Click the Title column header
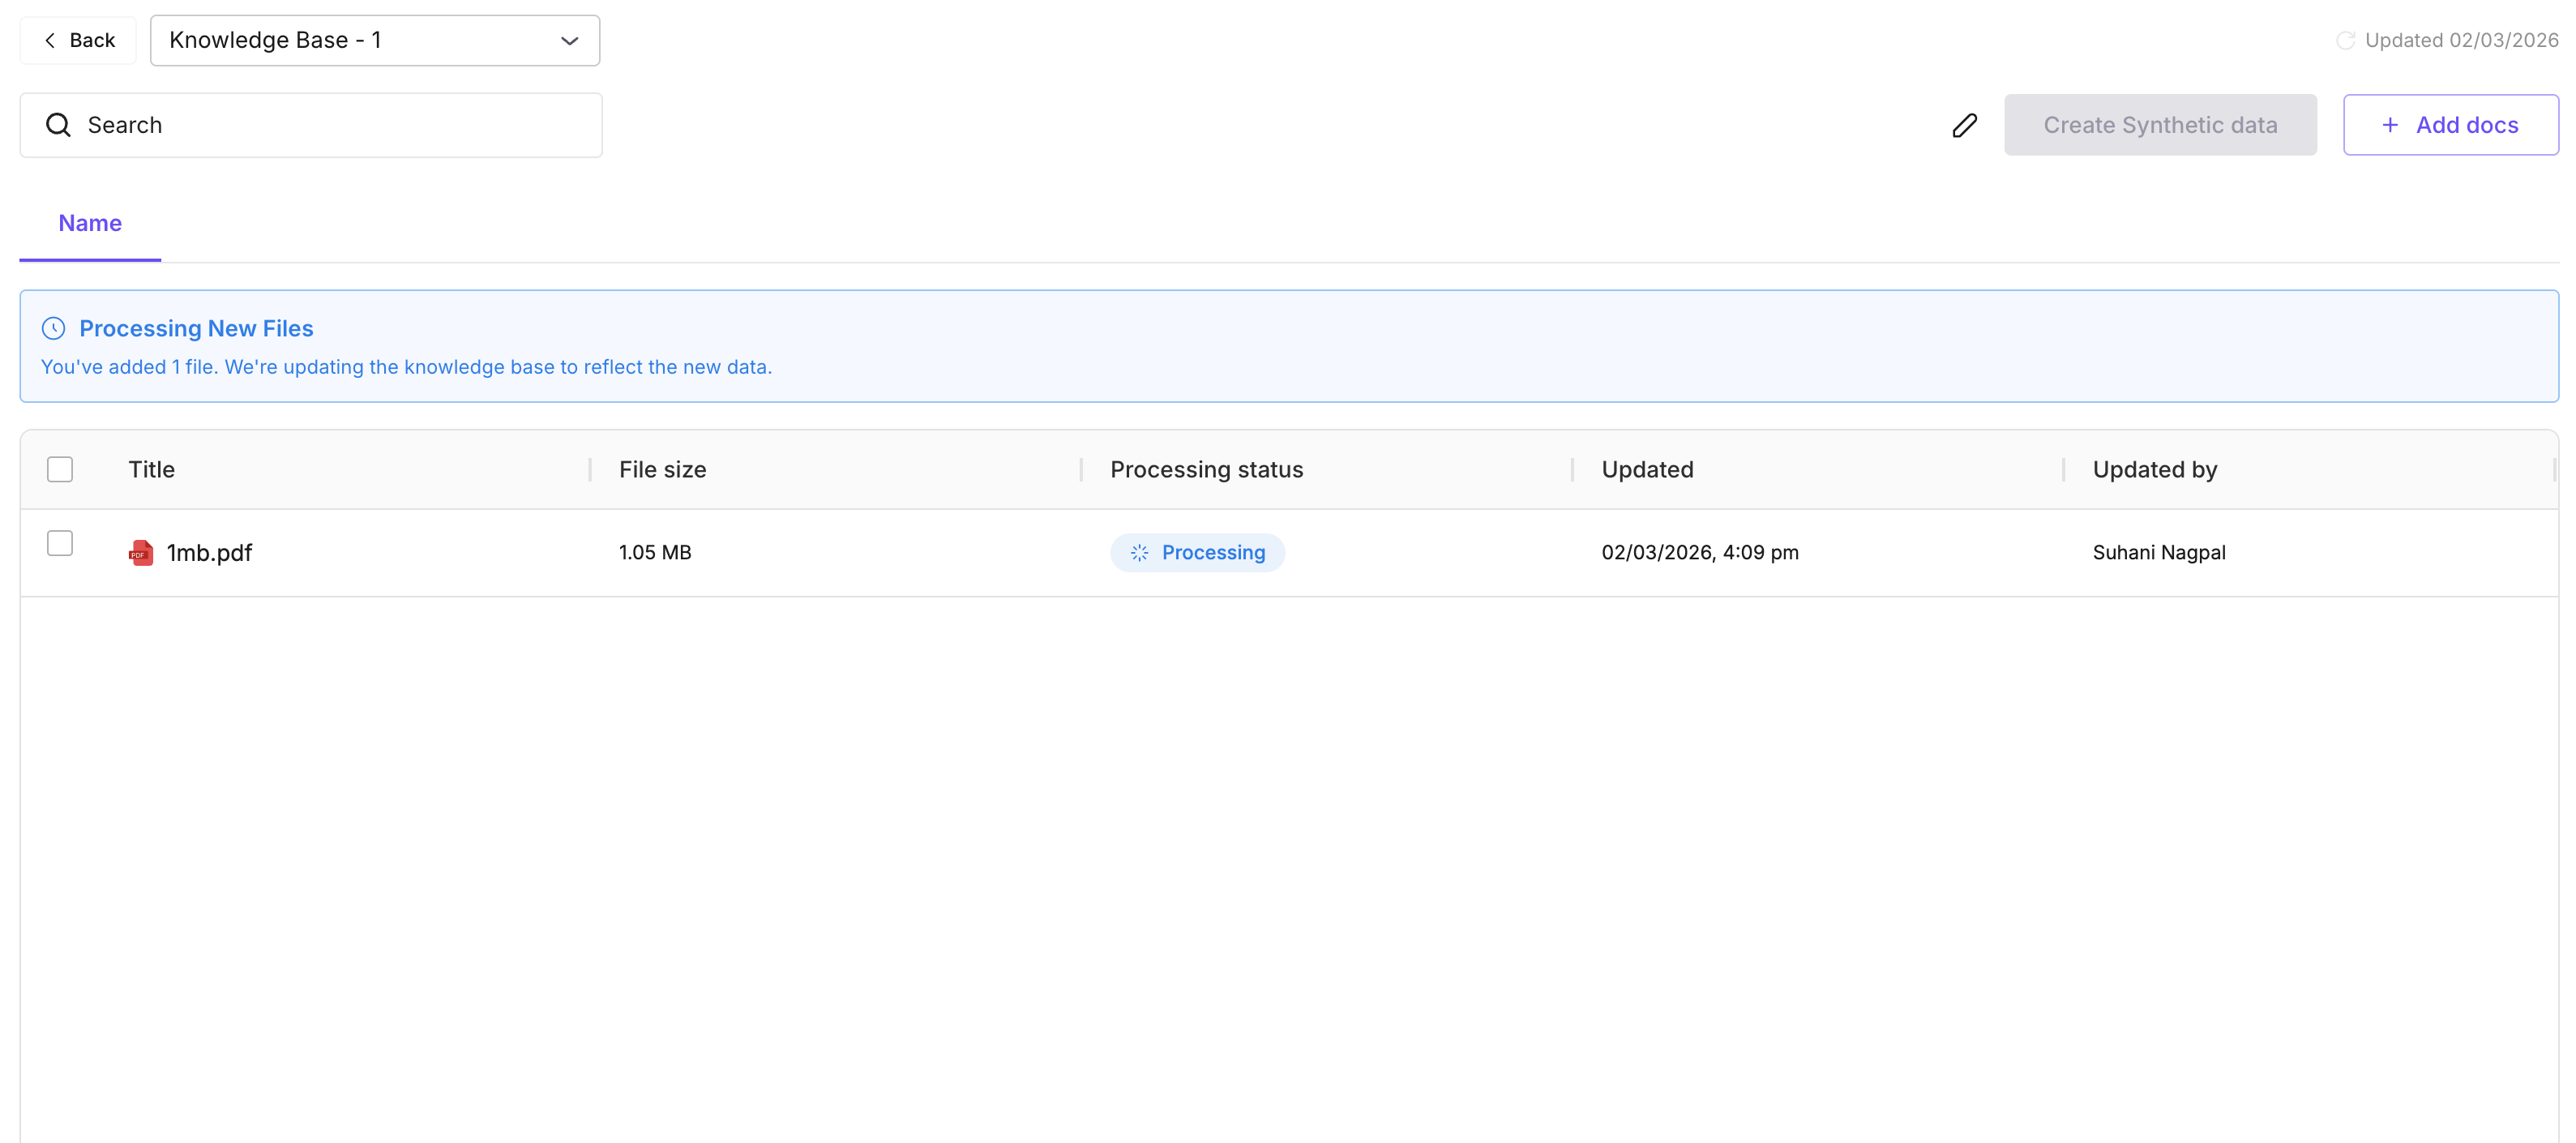The height and width of the screenshot is (1143, 2576). pos(151,468)
